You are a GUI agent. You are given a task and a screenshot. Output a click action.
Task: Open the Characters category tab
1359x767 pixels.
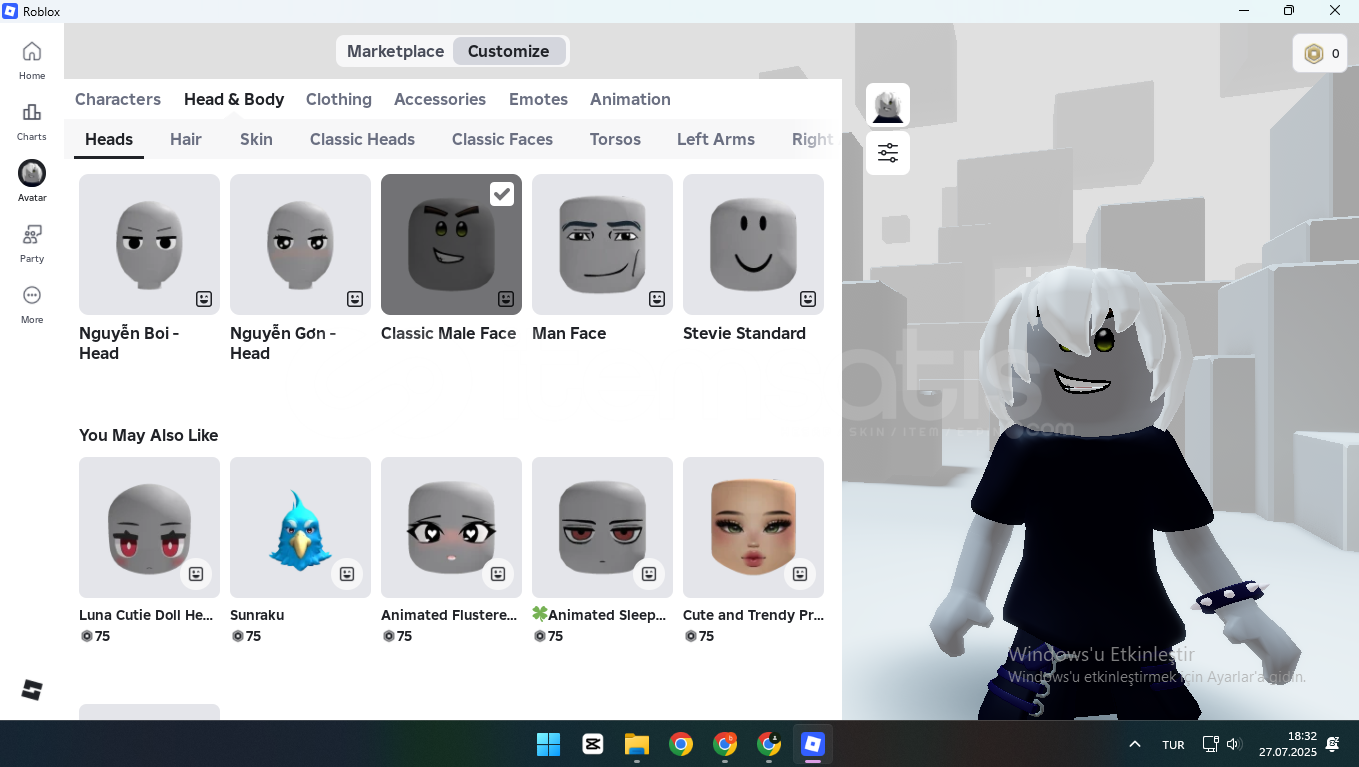118,99
